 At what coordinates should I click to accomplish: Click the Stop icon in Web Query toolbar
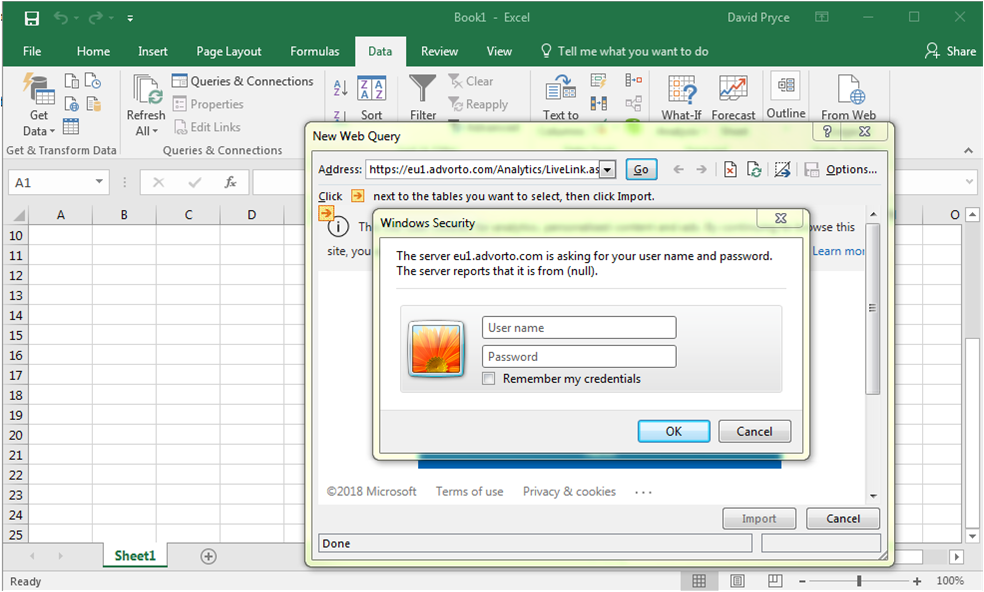coord(730,170)
